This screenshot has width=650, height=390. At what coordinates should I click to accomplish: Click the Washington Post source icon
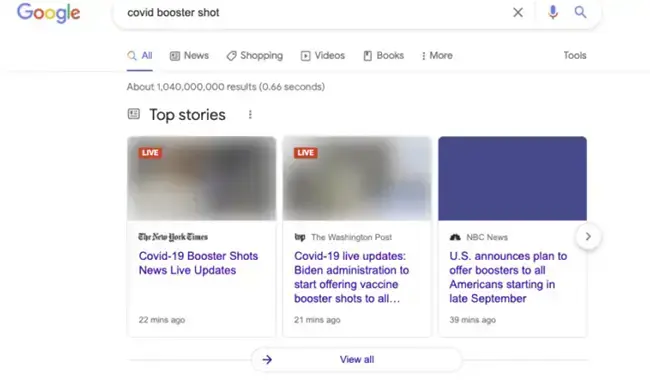pyautogui.click(x=300, y=237)
